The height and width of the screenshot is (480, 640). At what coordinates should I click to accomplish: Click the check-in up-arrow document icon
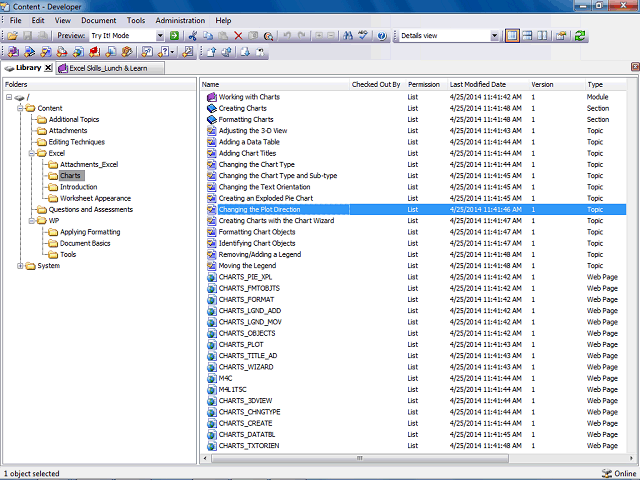tap(211, 52)
